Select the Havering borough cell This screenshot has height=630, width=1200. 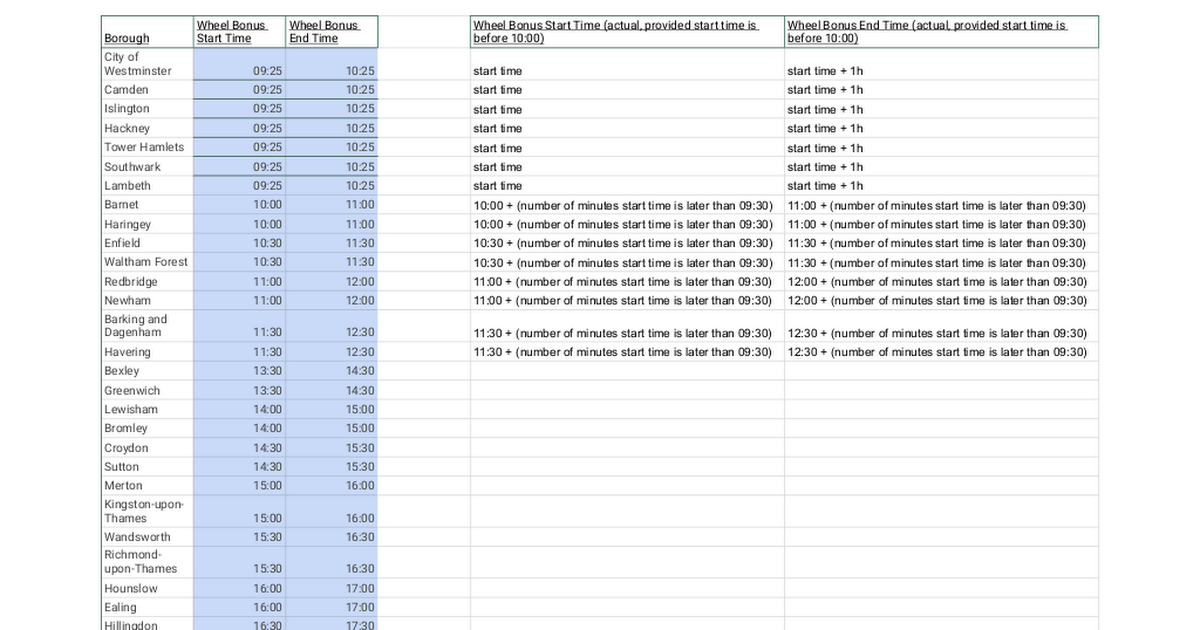(x=146, y=352)
